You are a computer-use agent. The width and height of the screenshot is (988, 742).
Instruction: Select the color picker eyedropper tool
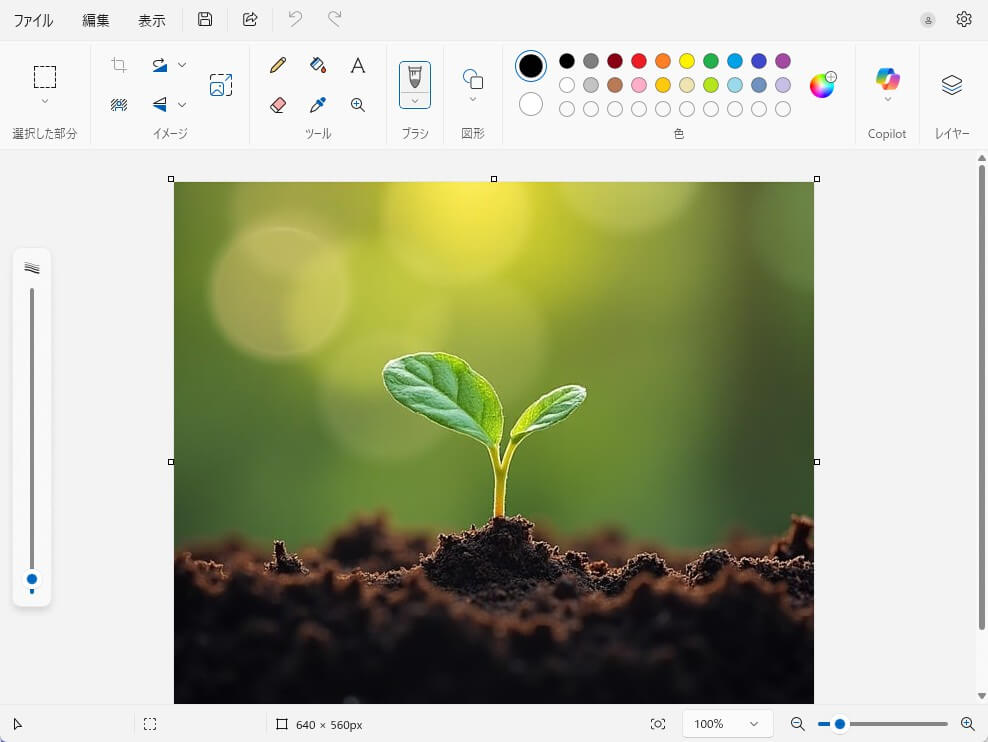click(x=318, y=105)
